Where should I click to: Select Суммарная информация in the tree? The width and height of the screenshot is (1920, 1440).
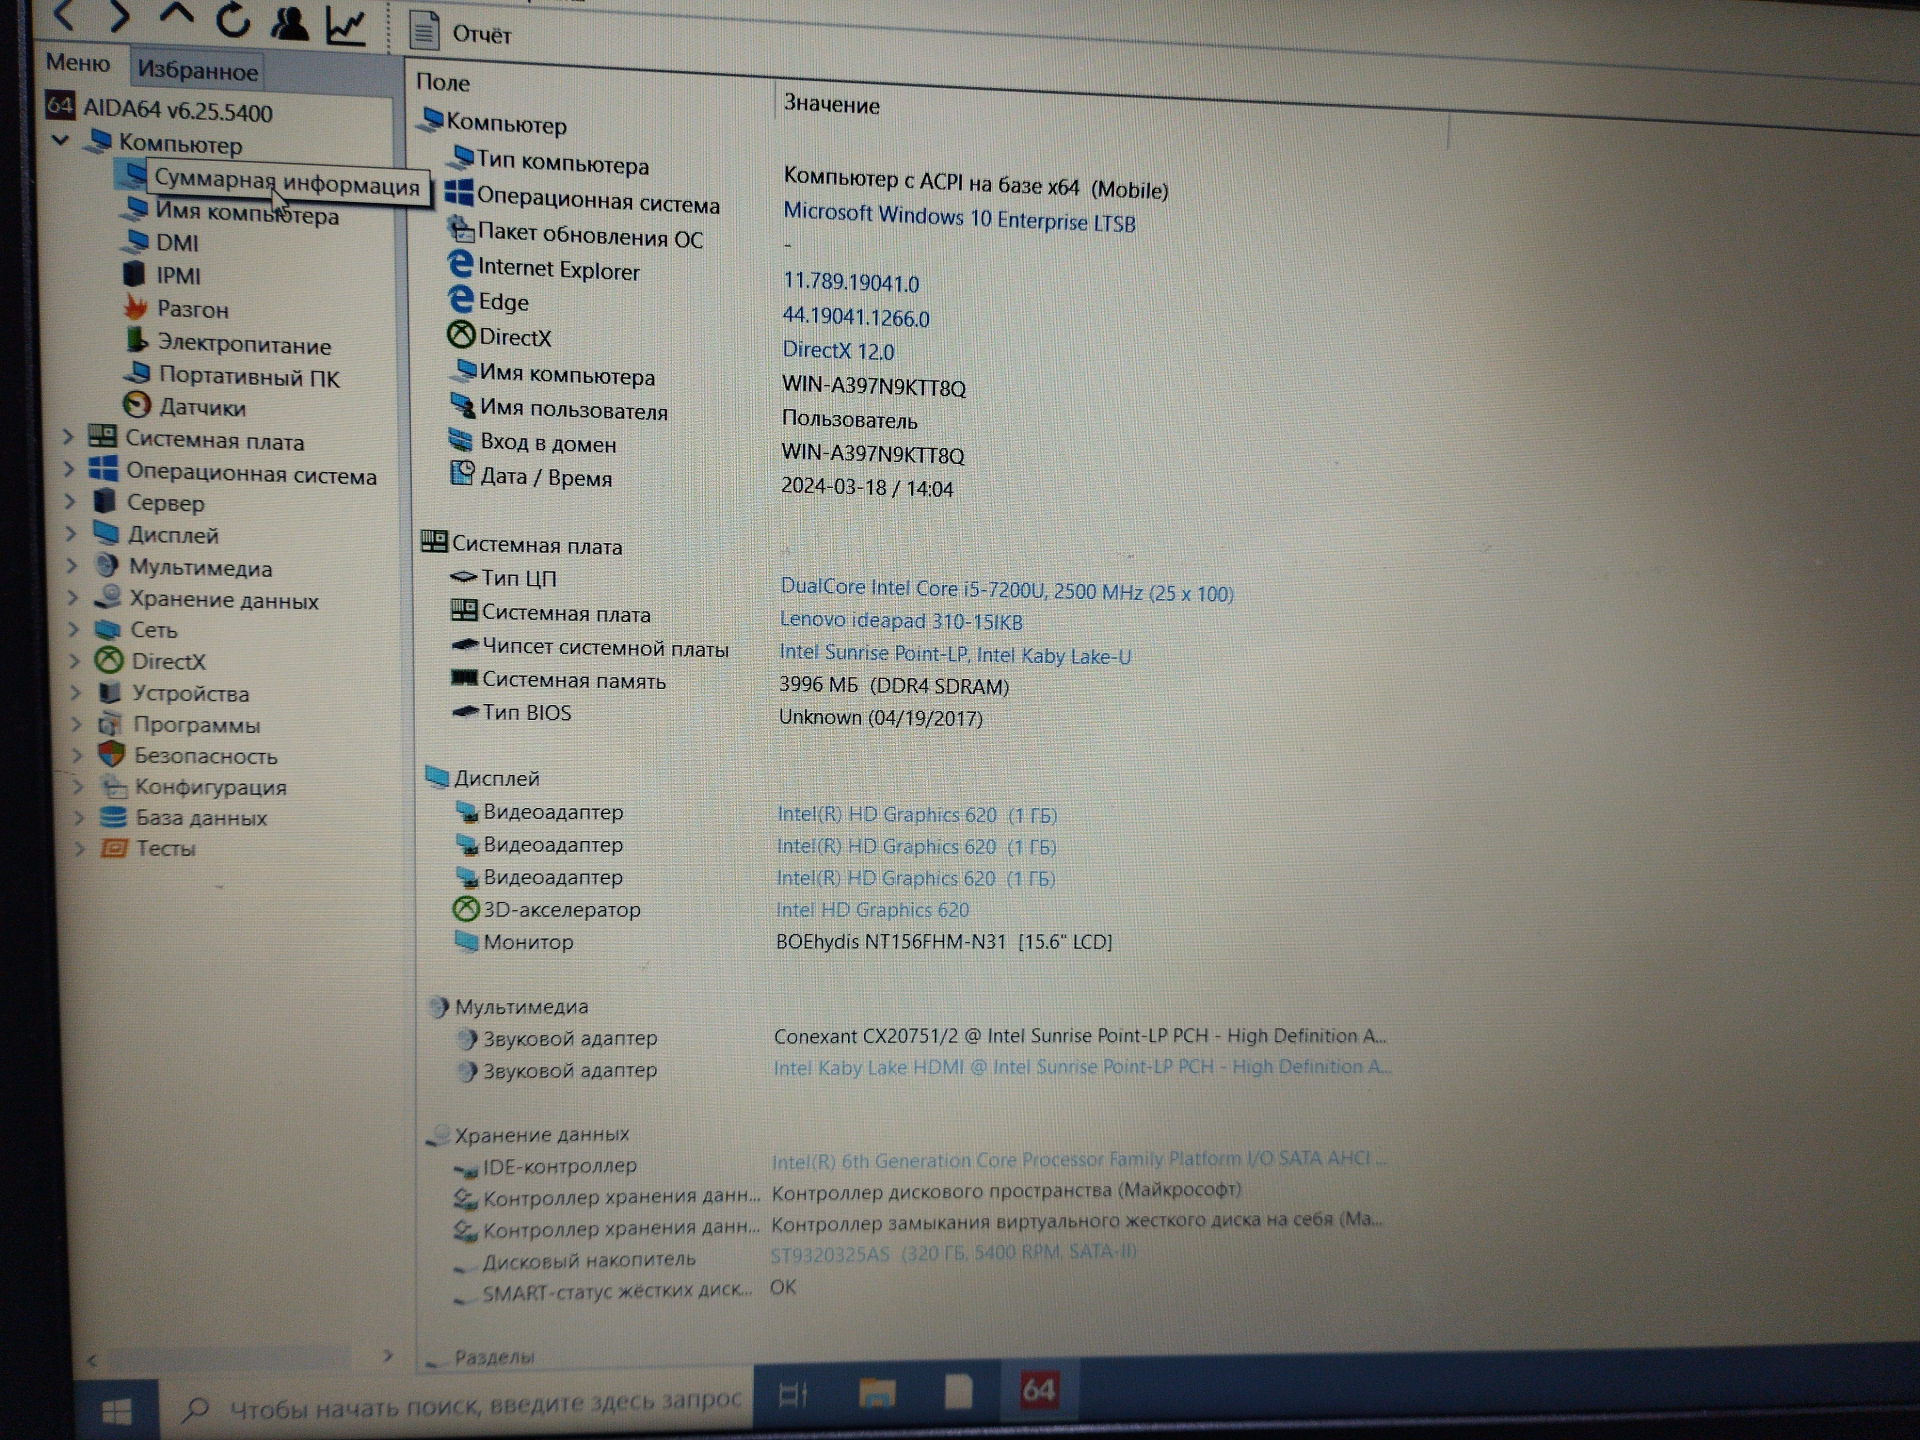286,184
